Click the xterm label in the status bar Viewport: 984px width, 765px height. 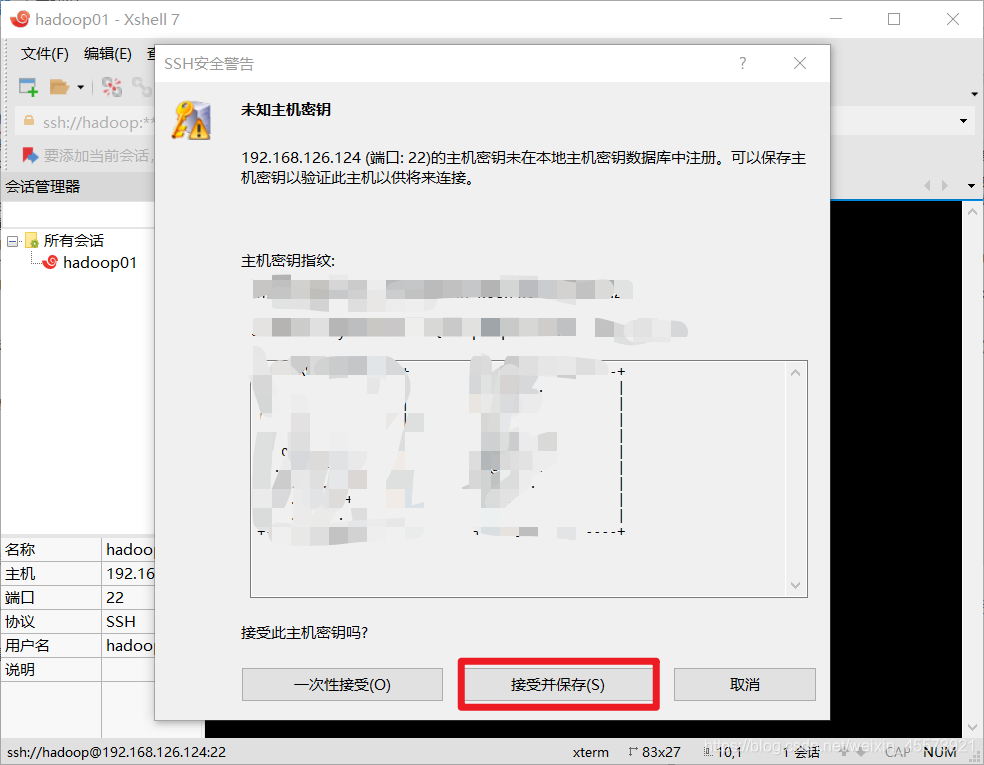[590, 752]
